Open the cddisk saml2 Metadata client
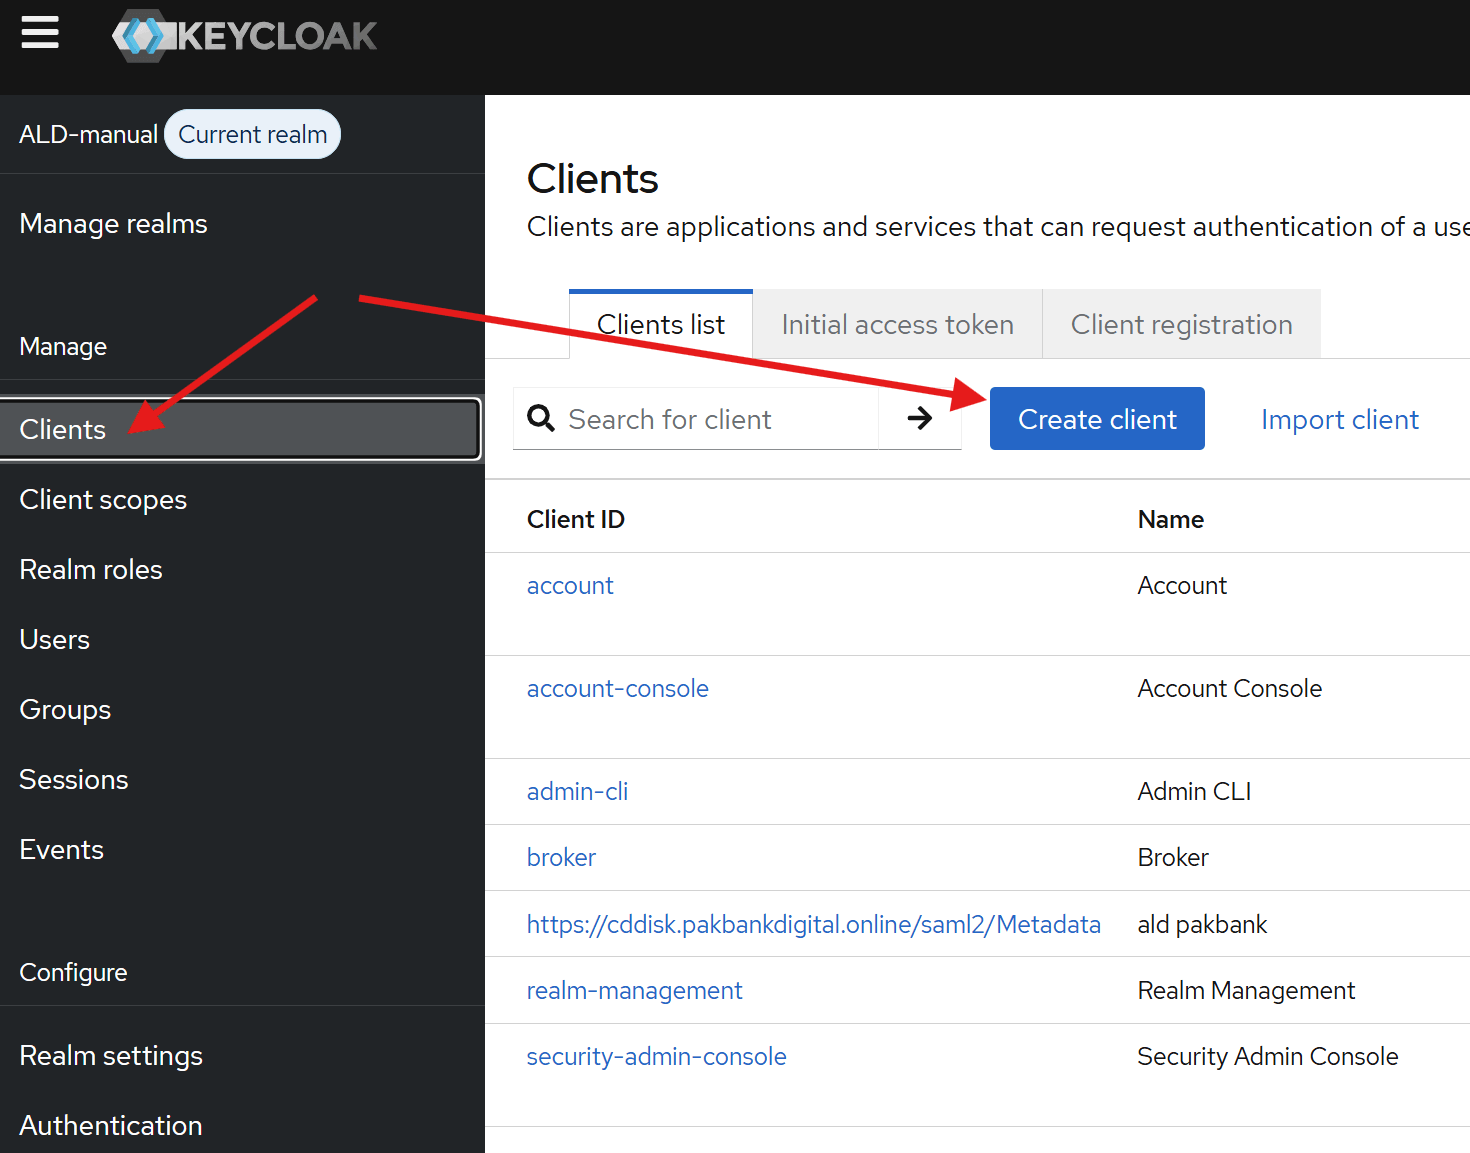1470x1153 pixels. [x=813, y=924]
